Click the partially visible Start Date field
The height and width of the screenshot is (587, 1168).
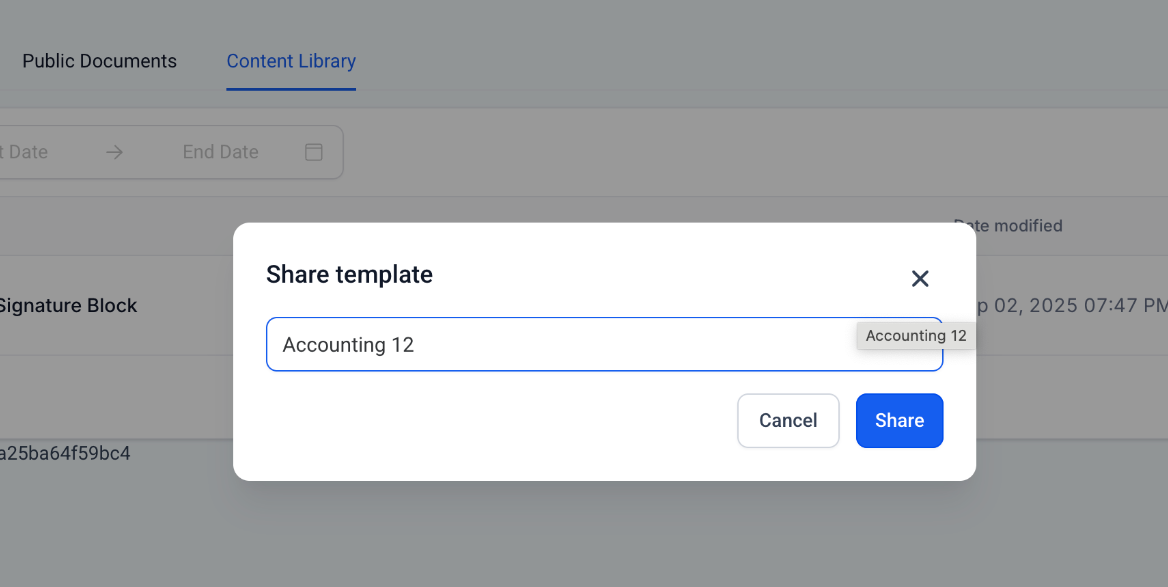click(x=25, y=152)
